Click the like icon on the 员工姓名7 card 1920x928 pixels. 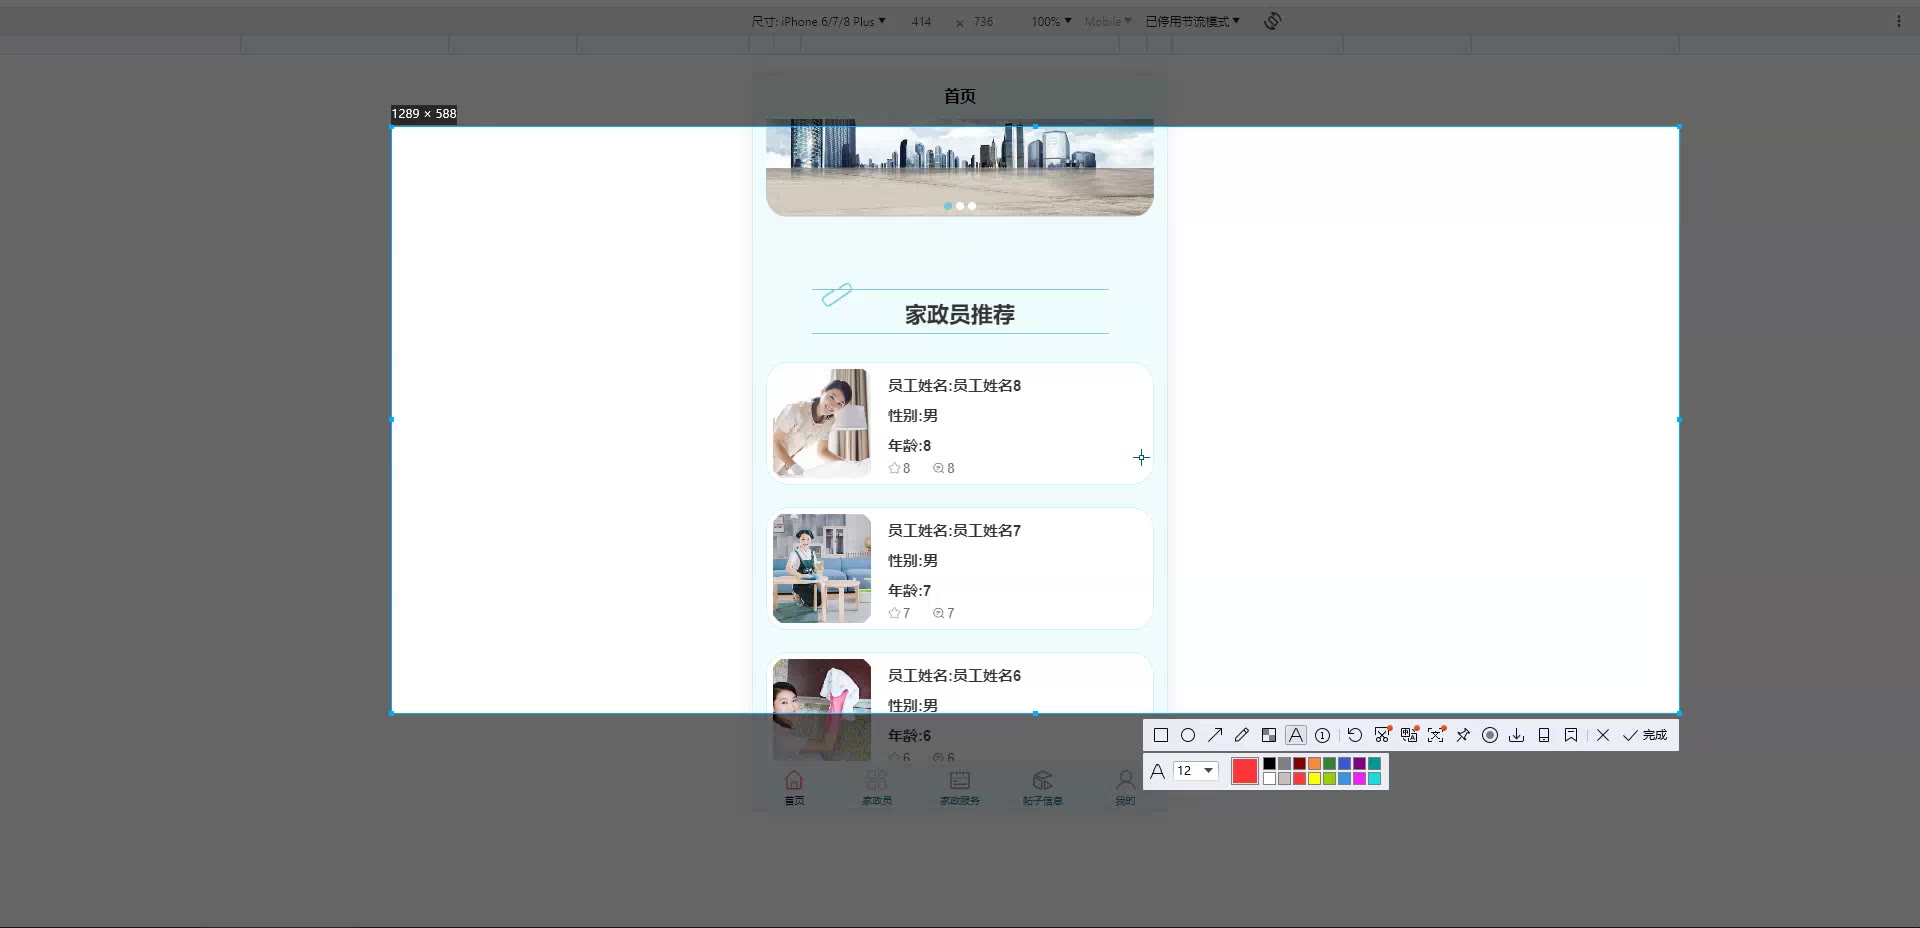click(894, 613)
